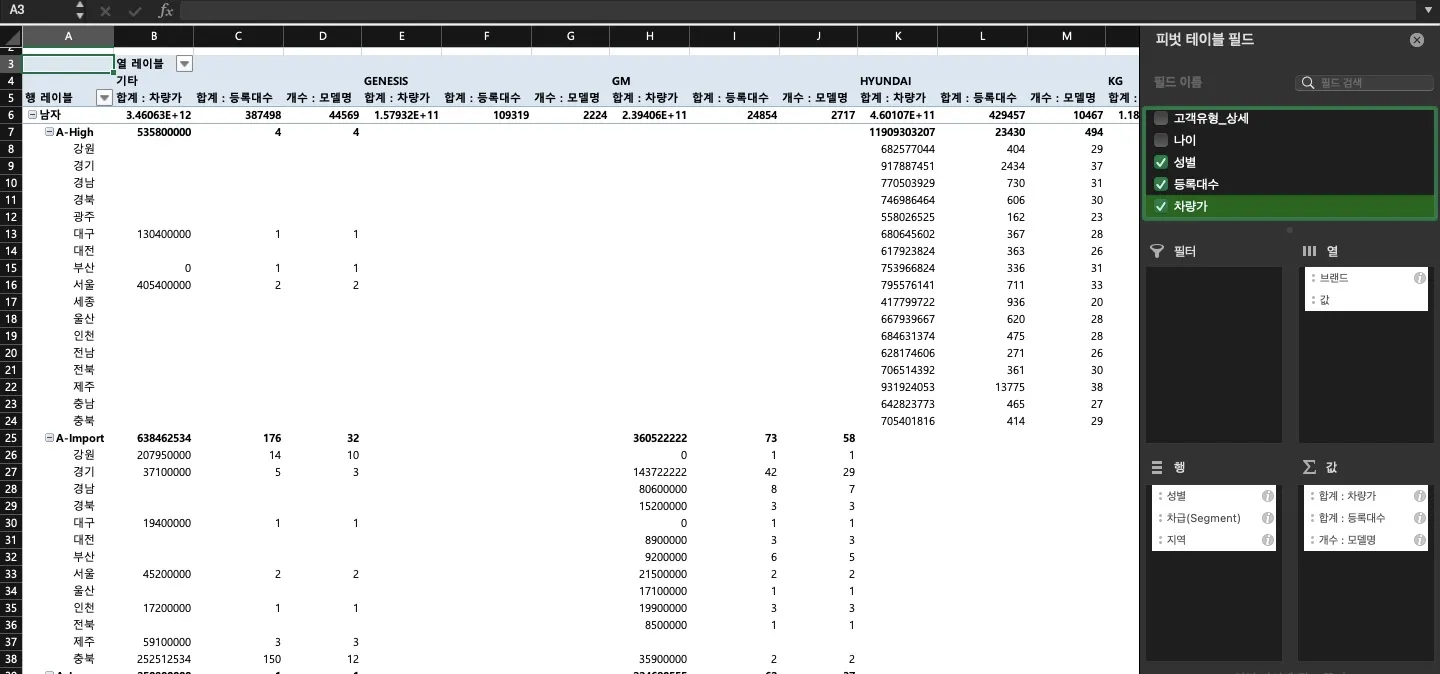Click the cancel entry X icon

pos(106,11)
